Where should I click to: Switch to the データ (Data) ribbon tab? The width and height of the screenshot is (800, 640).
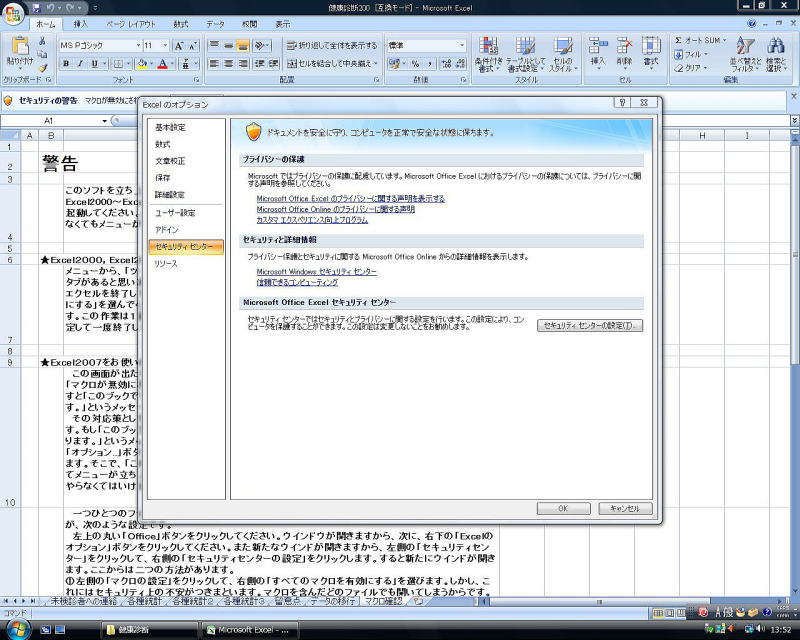[215, 24]
